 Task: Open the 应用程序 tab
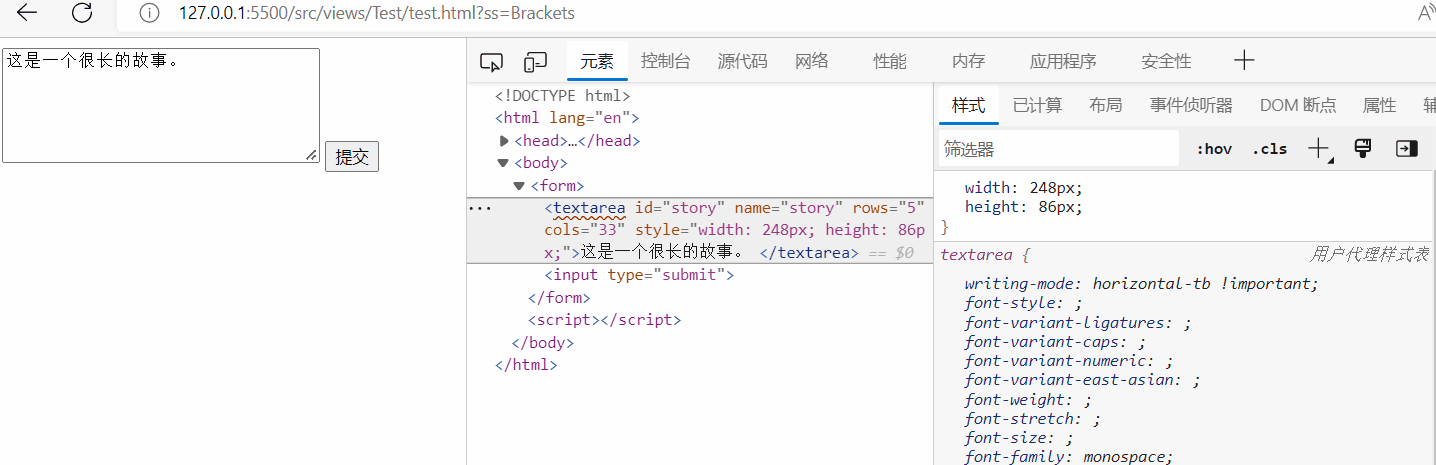(x=1063, y=61)
